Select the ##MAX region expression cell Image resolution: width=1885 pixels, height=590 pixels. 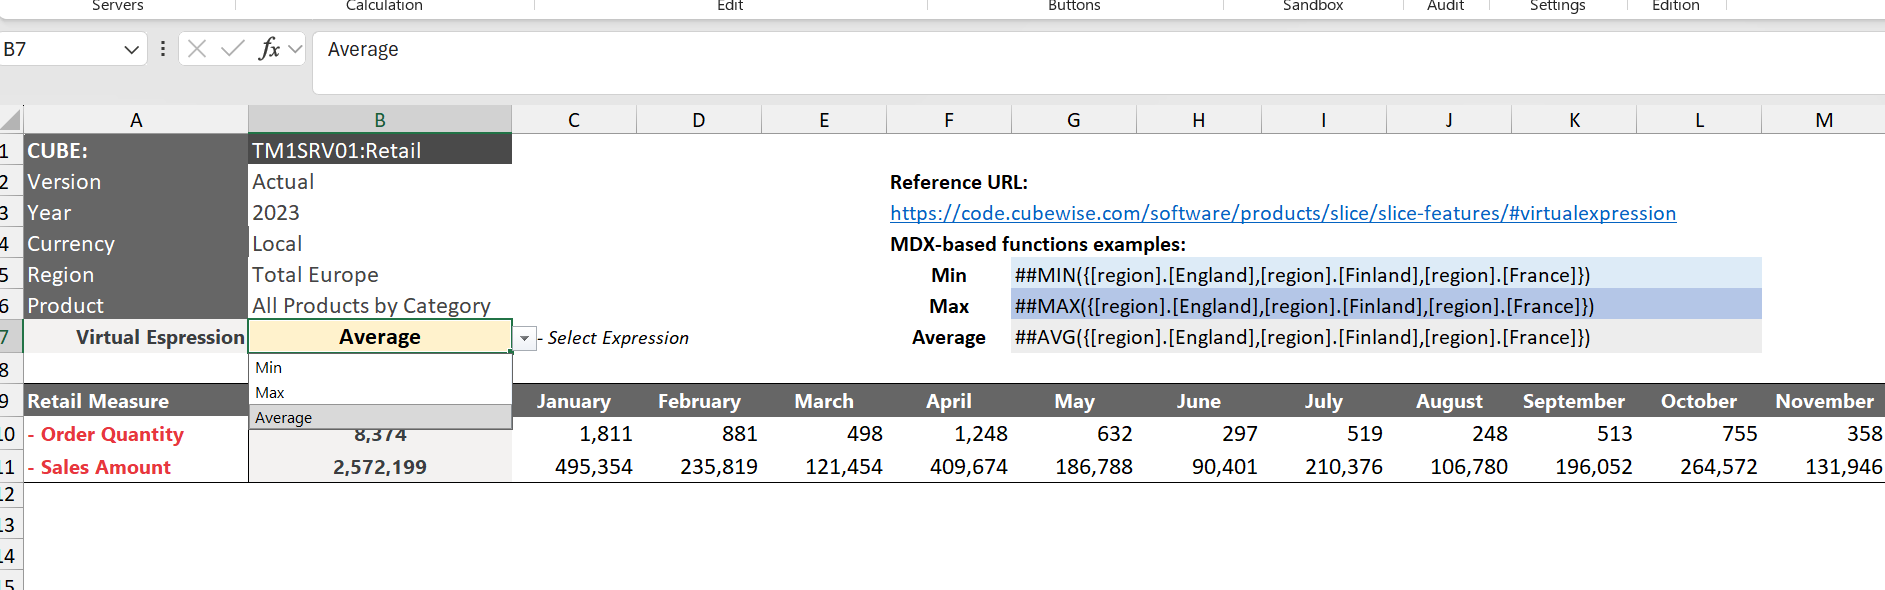click(x=1386, y=306)
